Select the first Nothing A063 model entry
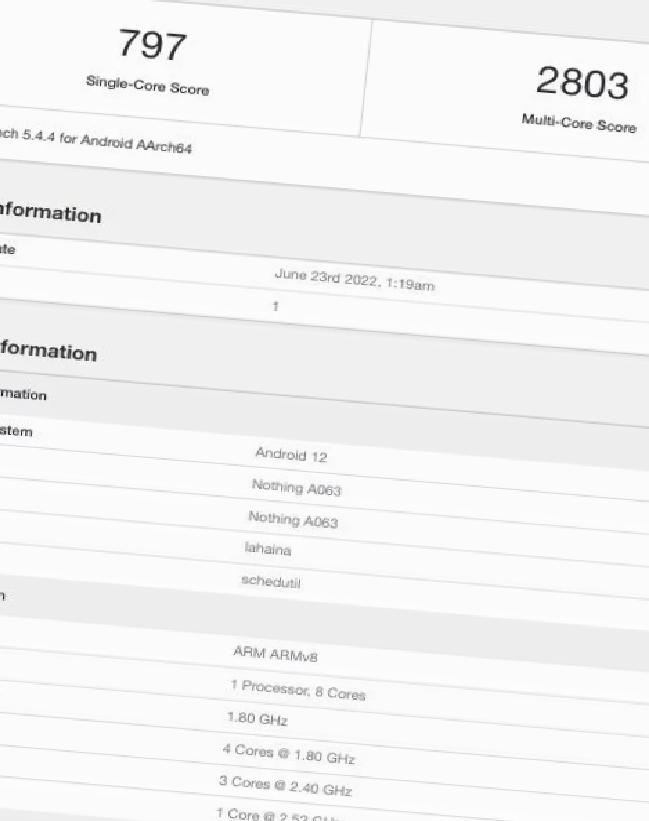Screen dimensions: 649x821 point(296,487)
